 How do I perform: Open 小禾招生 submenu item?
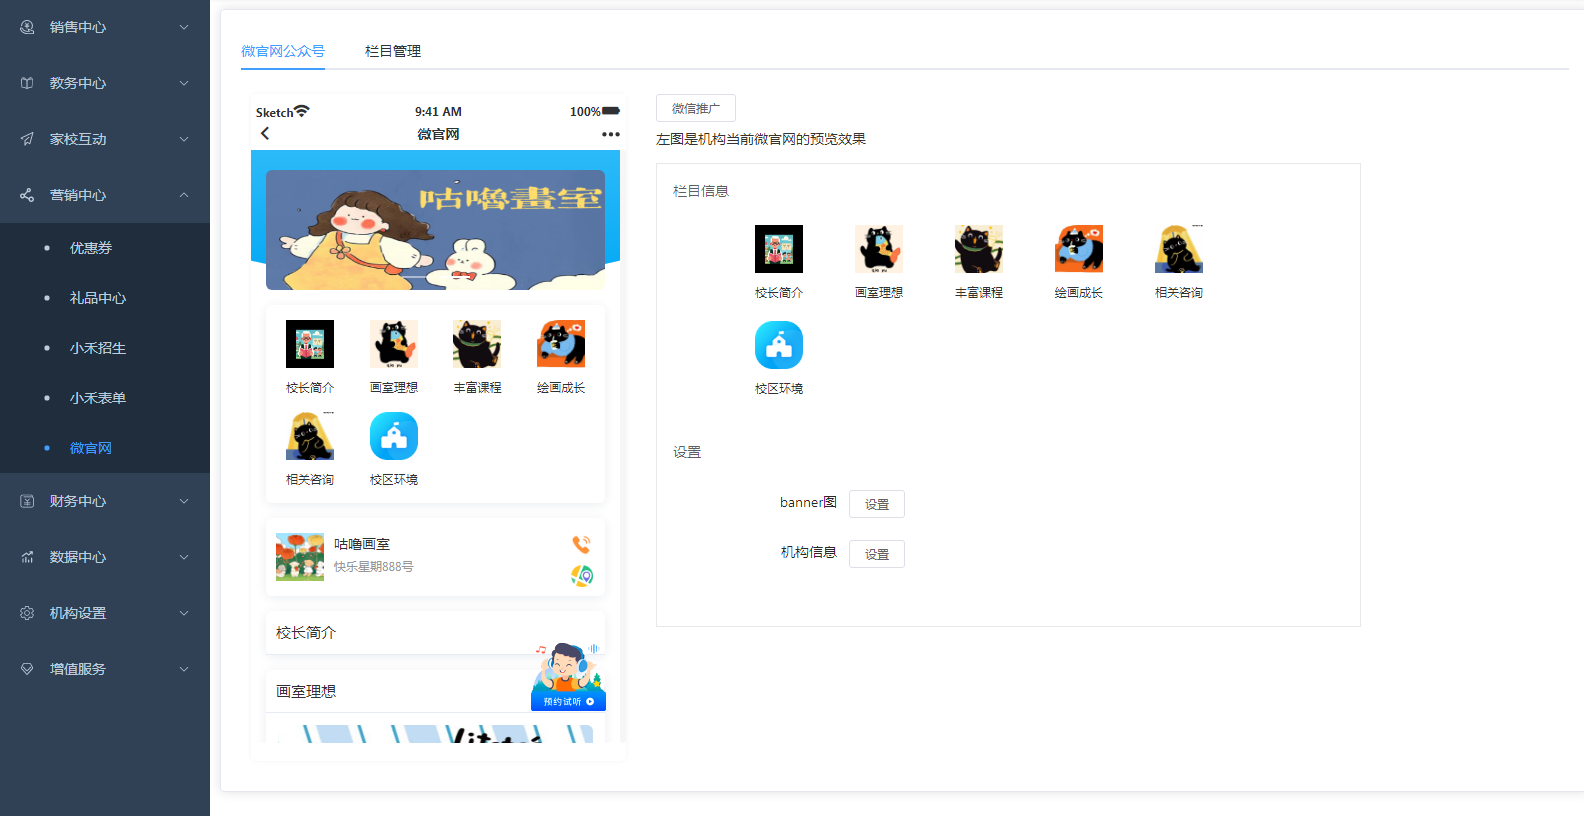tap(105, 348)
